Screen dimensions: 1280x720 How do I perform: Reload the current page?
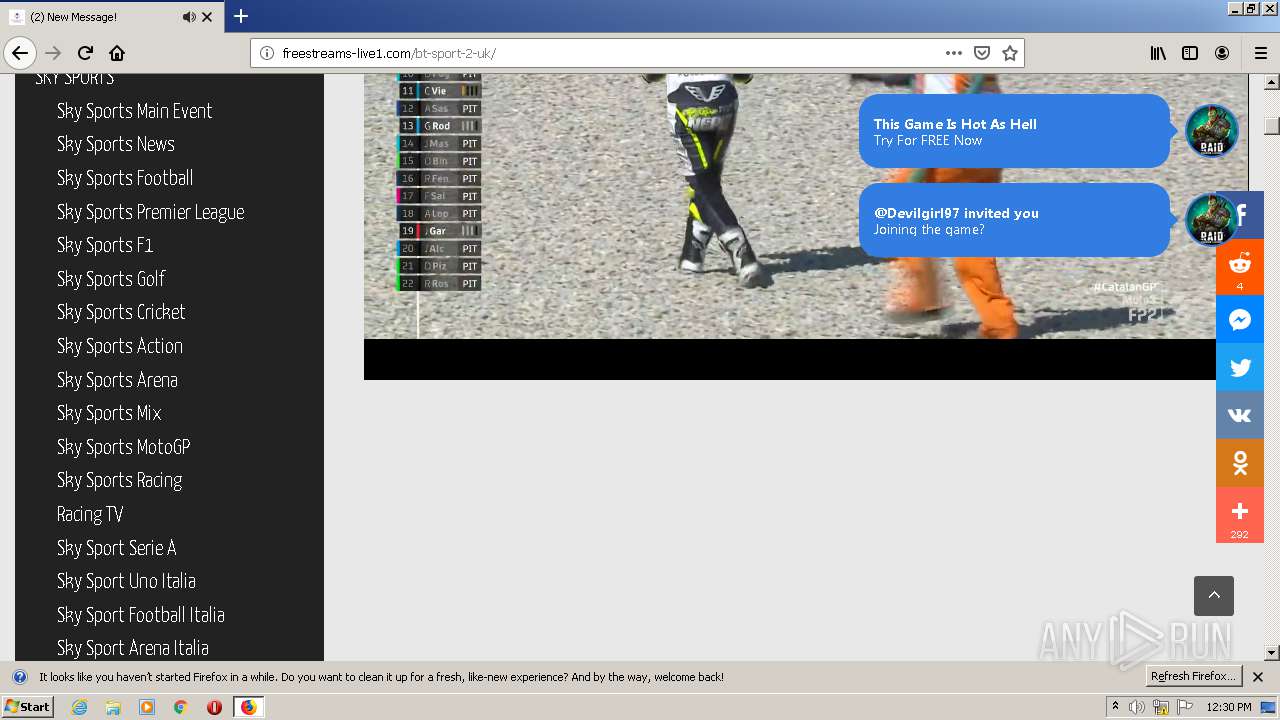point(85,53)
